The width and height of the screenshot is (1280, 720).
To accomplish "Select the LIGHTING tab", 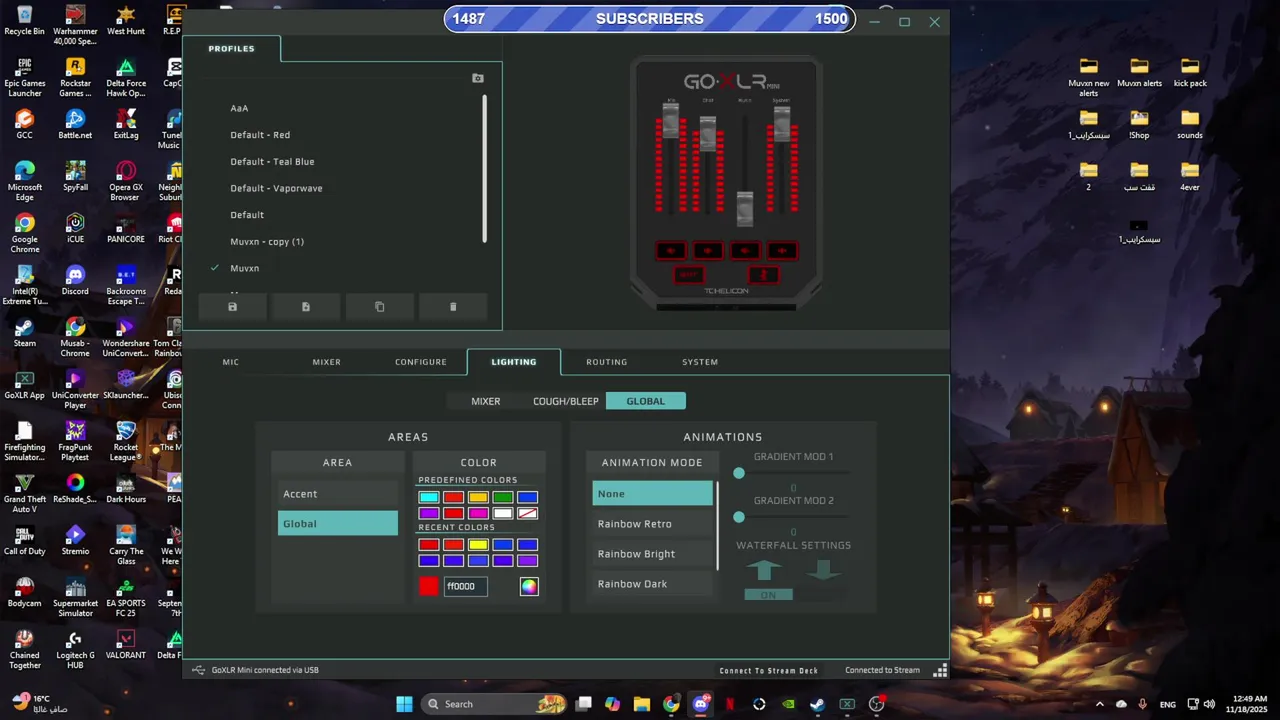I will 514,362.
